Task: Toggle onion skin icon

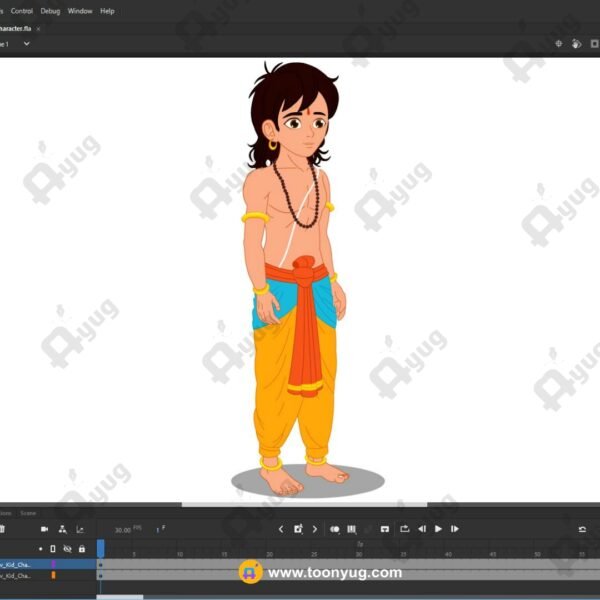Action: coord(335,529)
